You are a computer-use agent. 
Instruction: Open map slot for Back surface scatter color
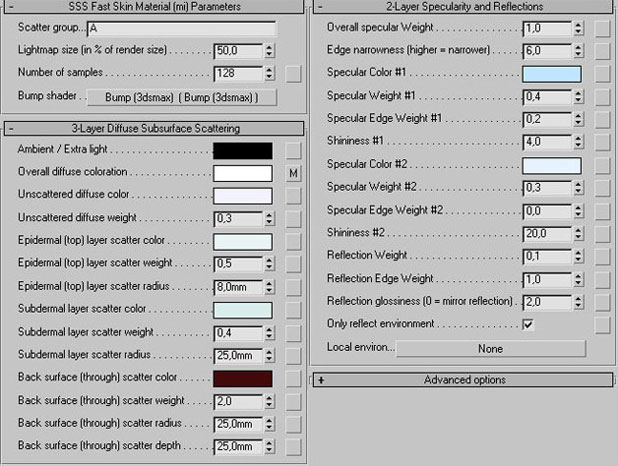(x=293, y=378)
